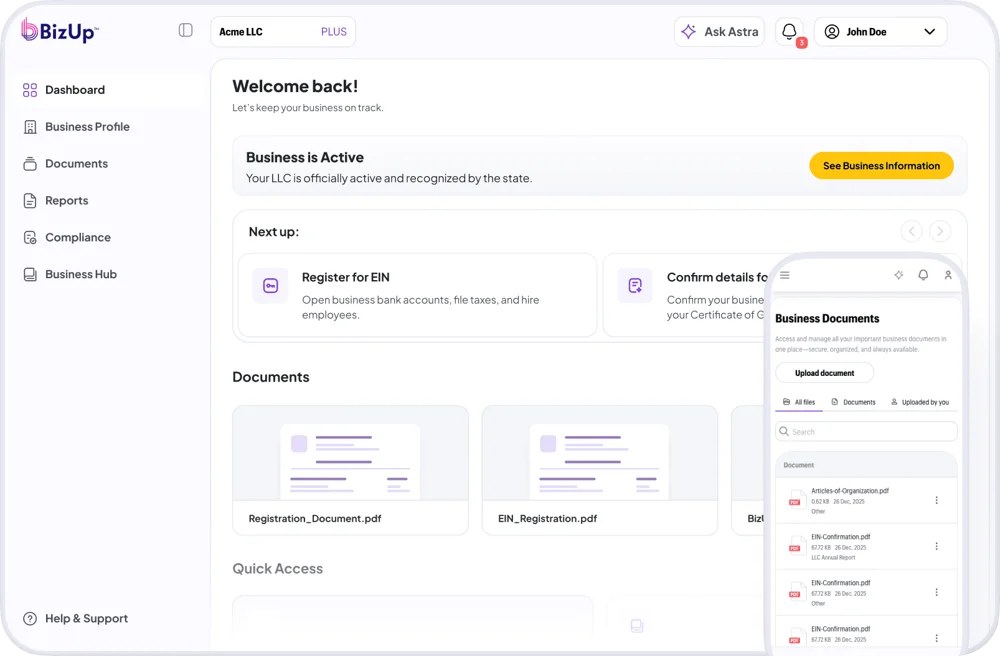The width and height of the screenshot is (1000, 656).
Task: Open the EIN_Registration.pdf thumbnail
Action: 599,470
